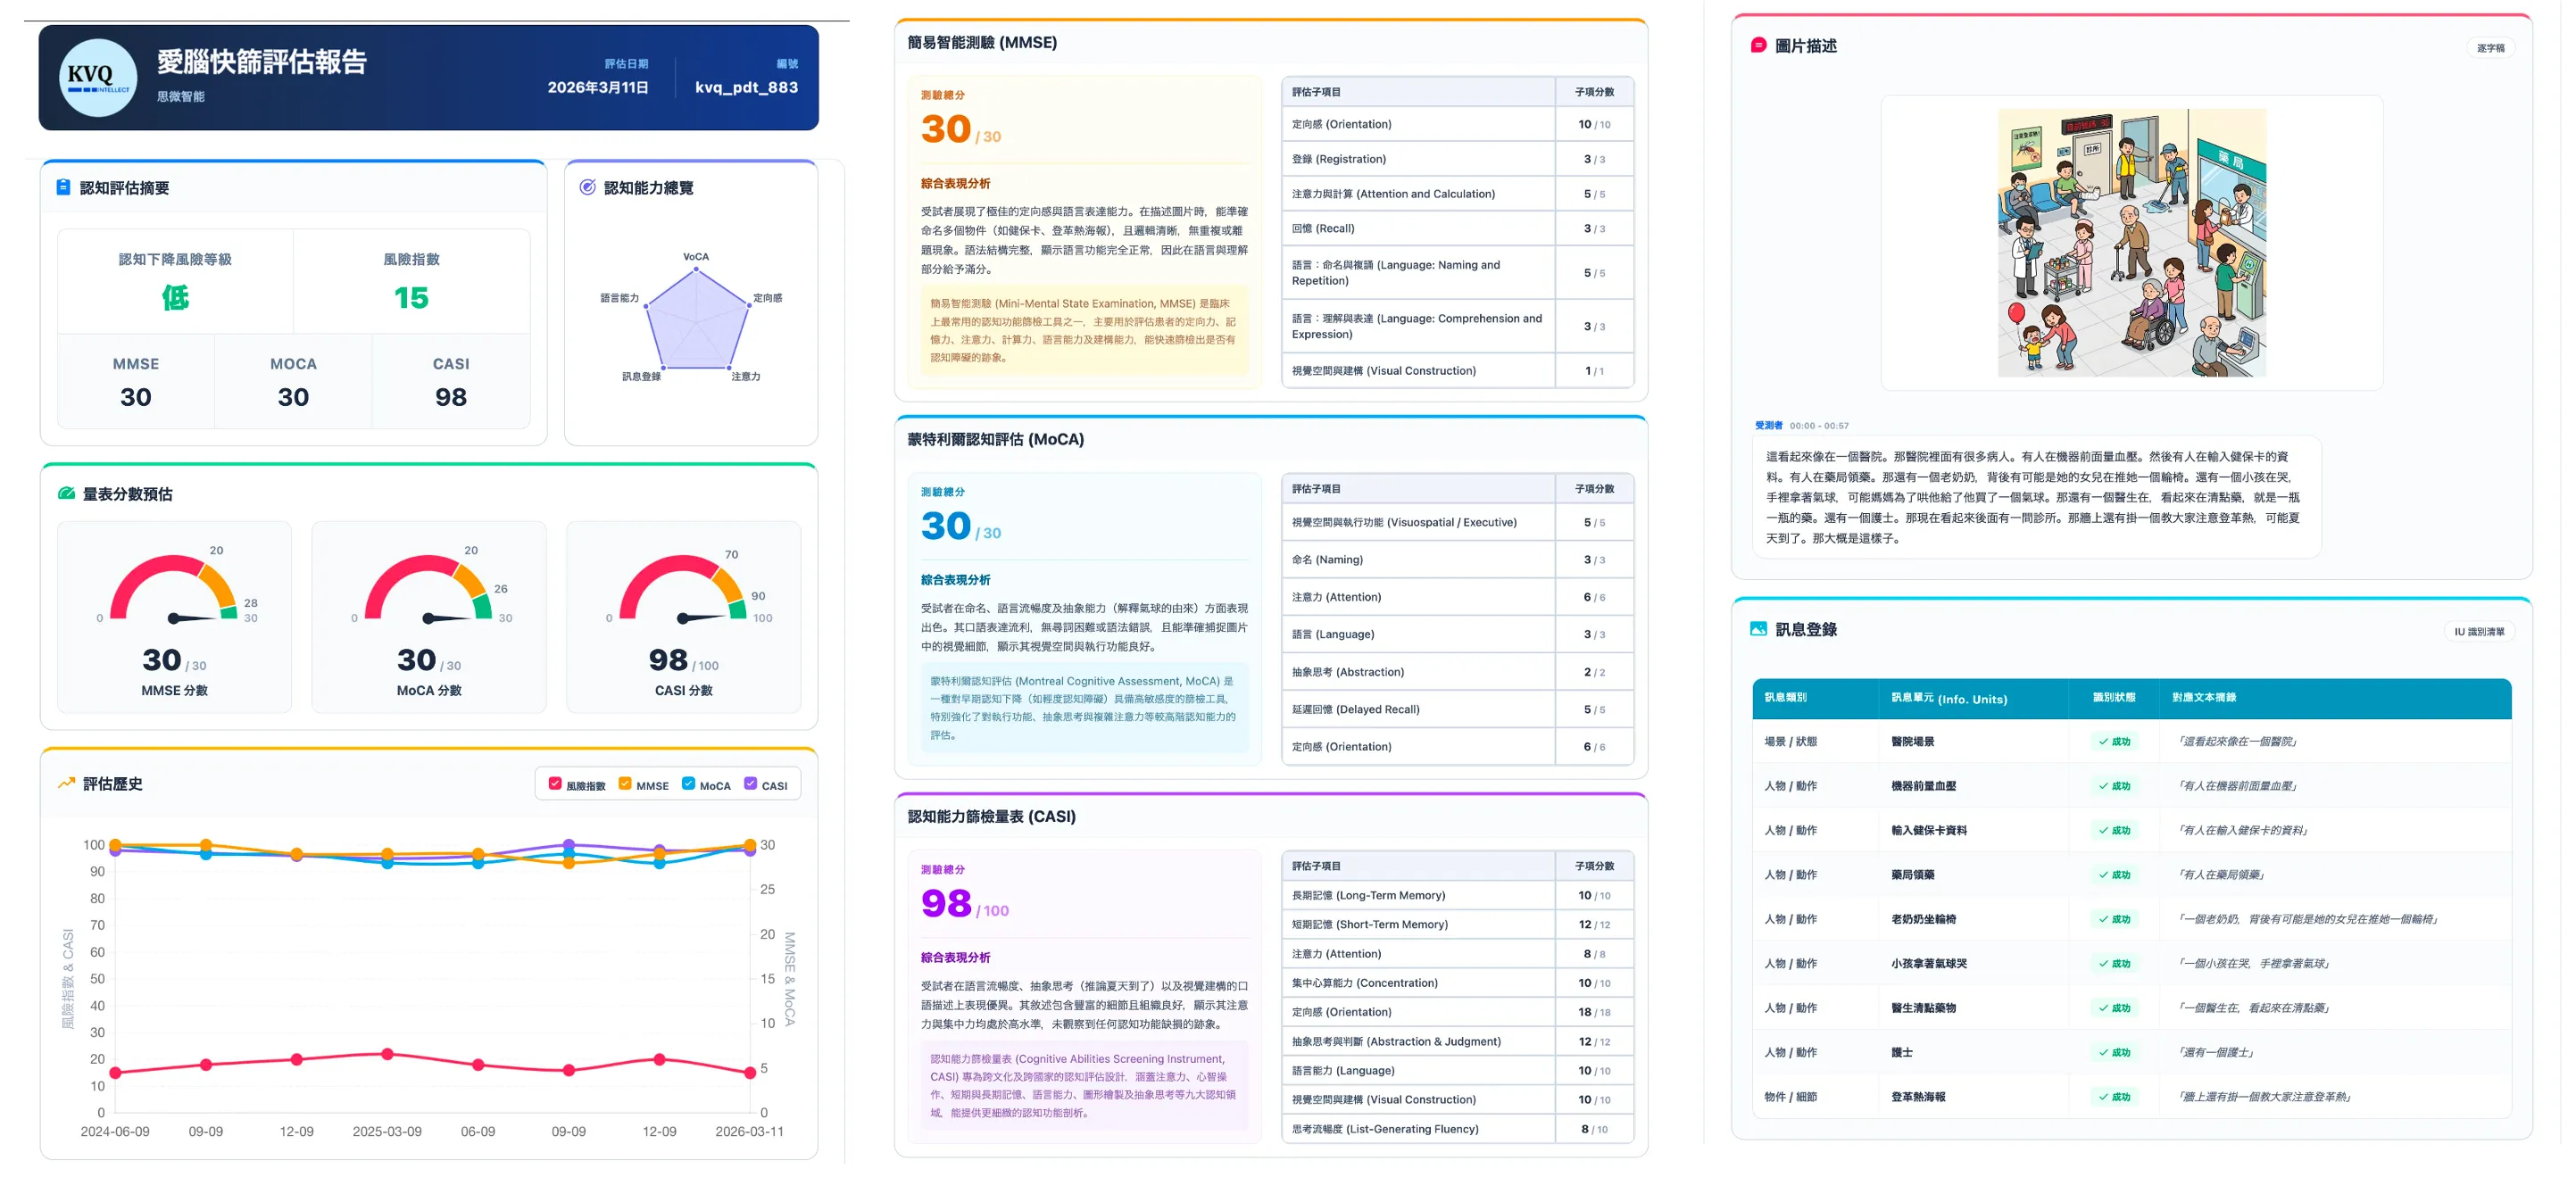
Task: Click the 2025-03-09 red risk index data point
Action: click(x=387, y=1054)
